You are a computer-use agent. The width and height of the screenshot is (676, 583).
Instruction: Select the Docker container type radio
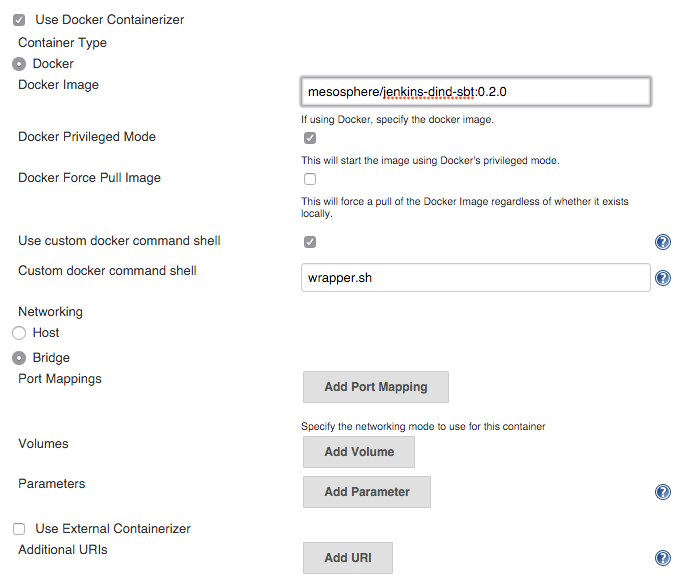tap(19, 64)
